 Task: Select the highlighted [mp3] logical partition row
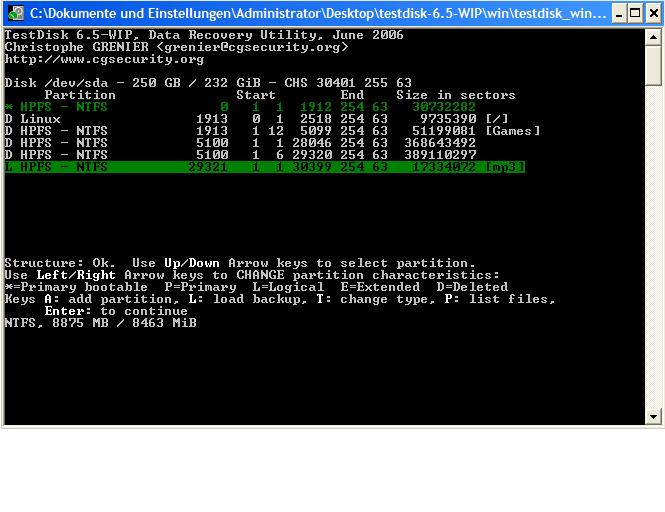pyautogui.click(x=265, y=167)
